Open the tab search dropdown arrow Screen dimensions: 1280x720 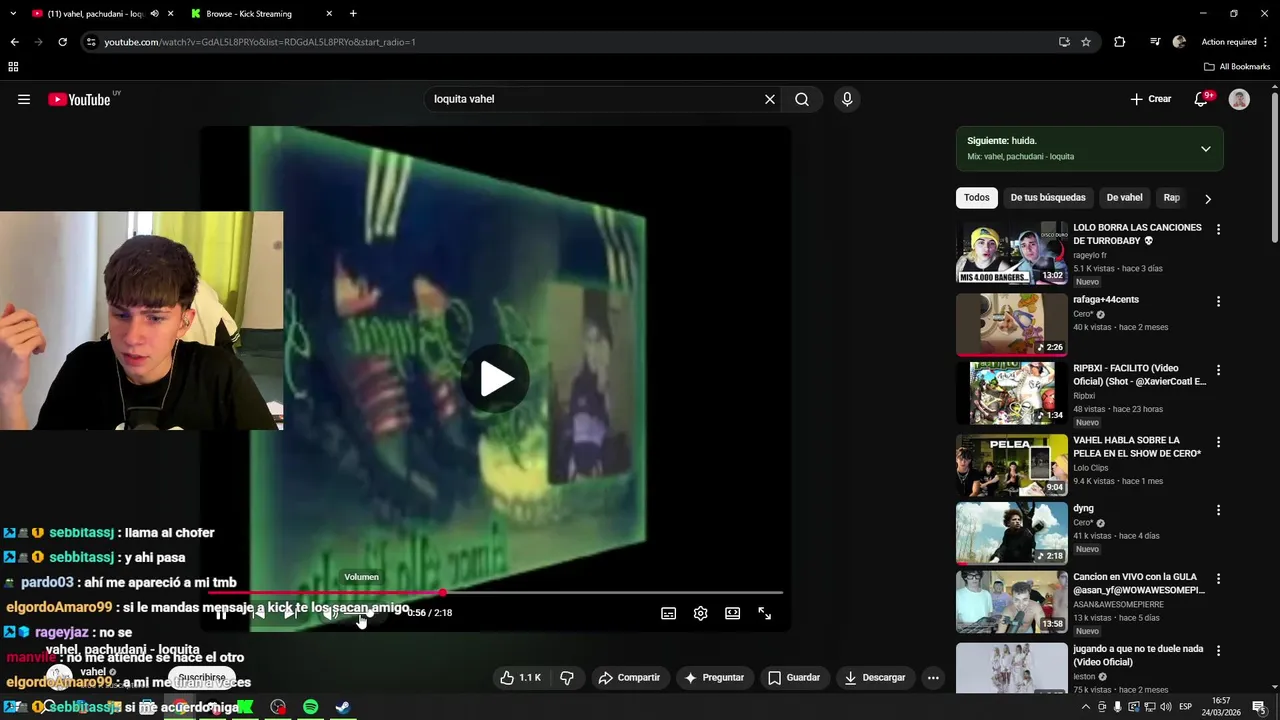coord(13,14)
